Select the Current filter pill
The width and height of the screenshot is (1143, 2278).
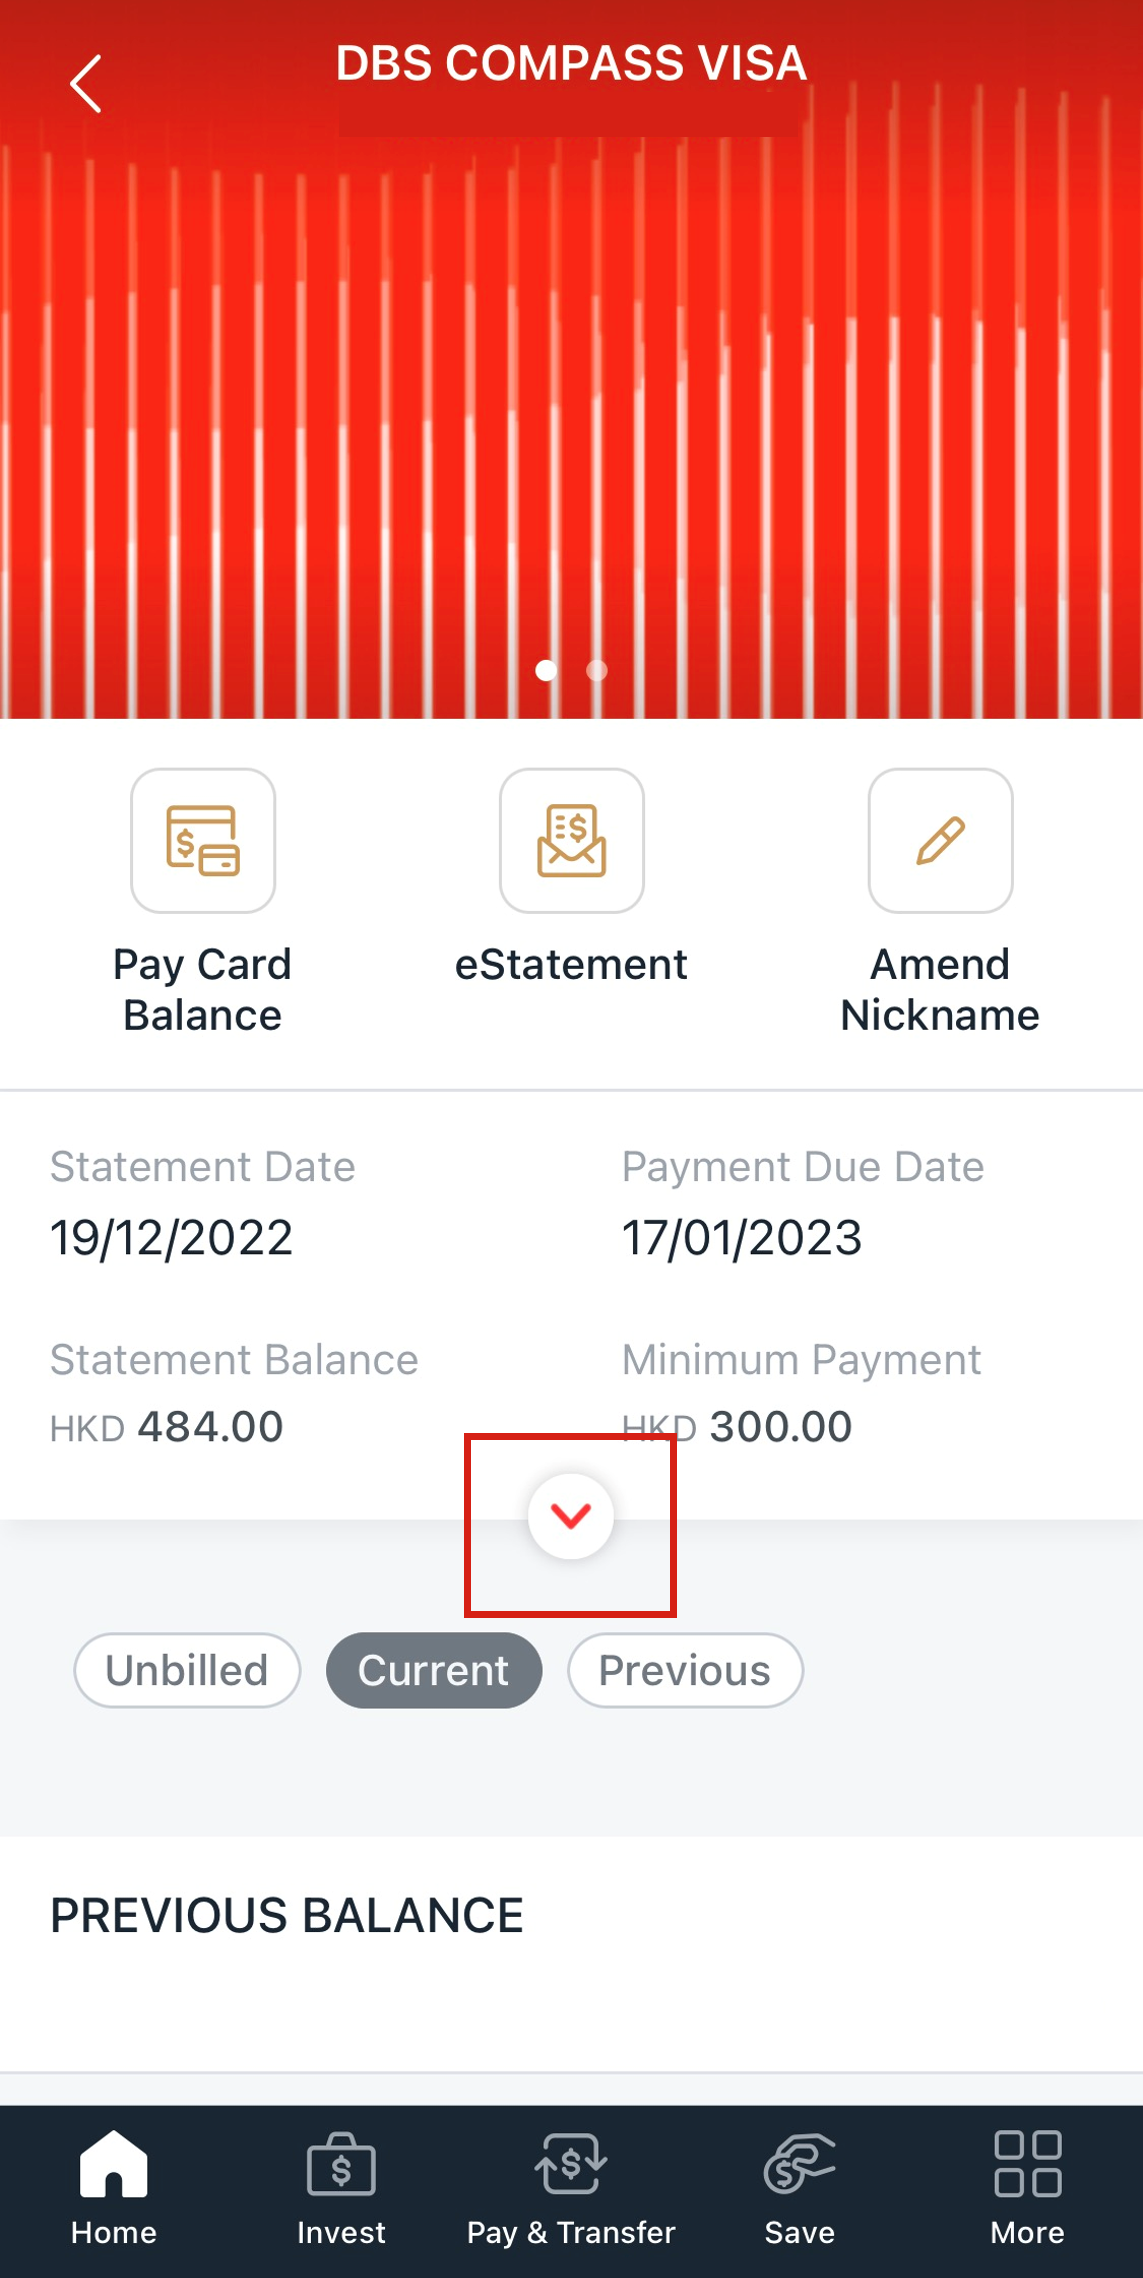tap(434, 1670)
